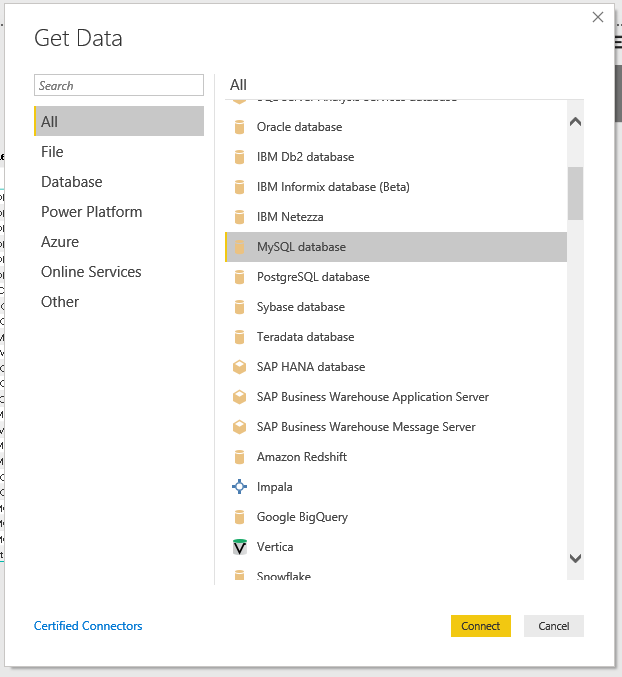Click the Search input field
622x677 pixels.
(119, 85)
